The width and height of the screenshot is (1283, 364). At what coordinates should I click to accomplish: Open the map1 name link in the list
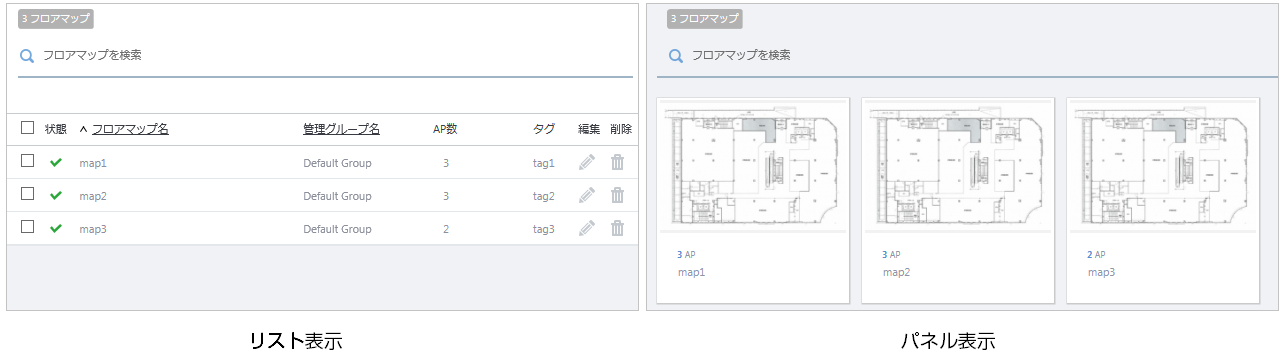pyautogui.click(x=93, y=163)
